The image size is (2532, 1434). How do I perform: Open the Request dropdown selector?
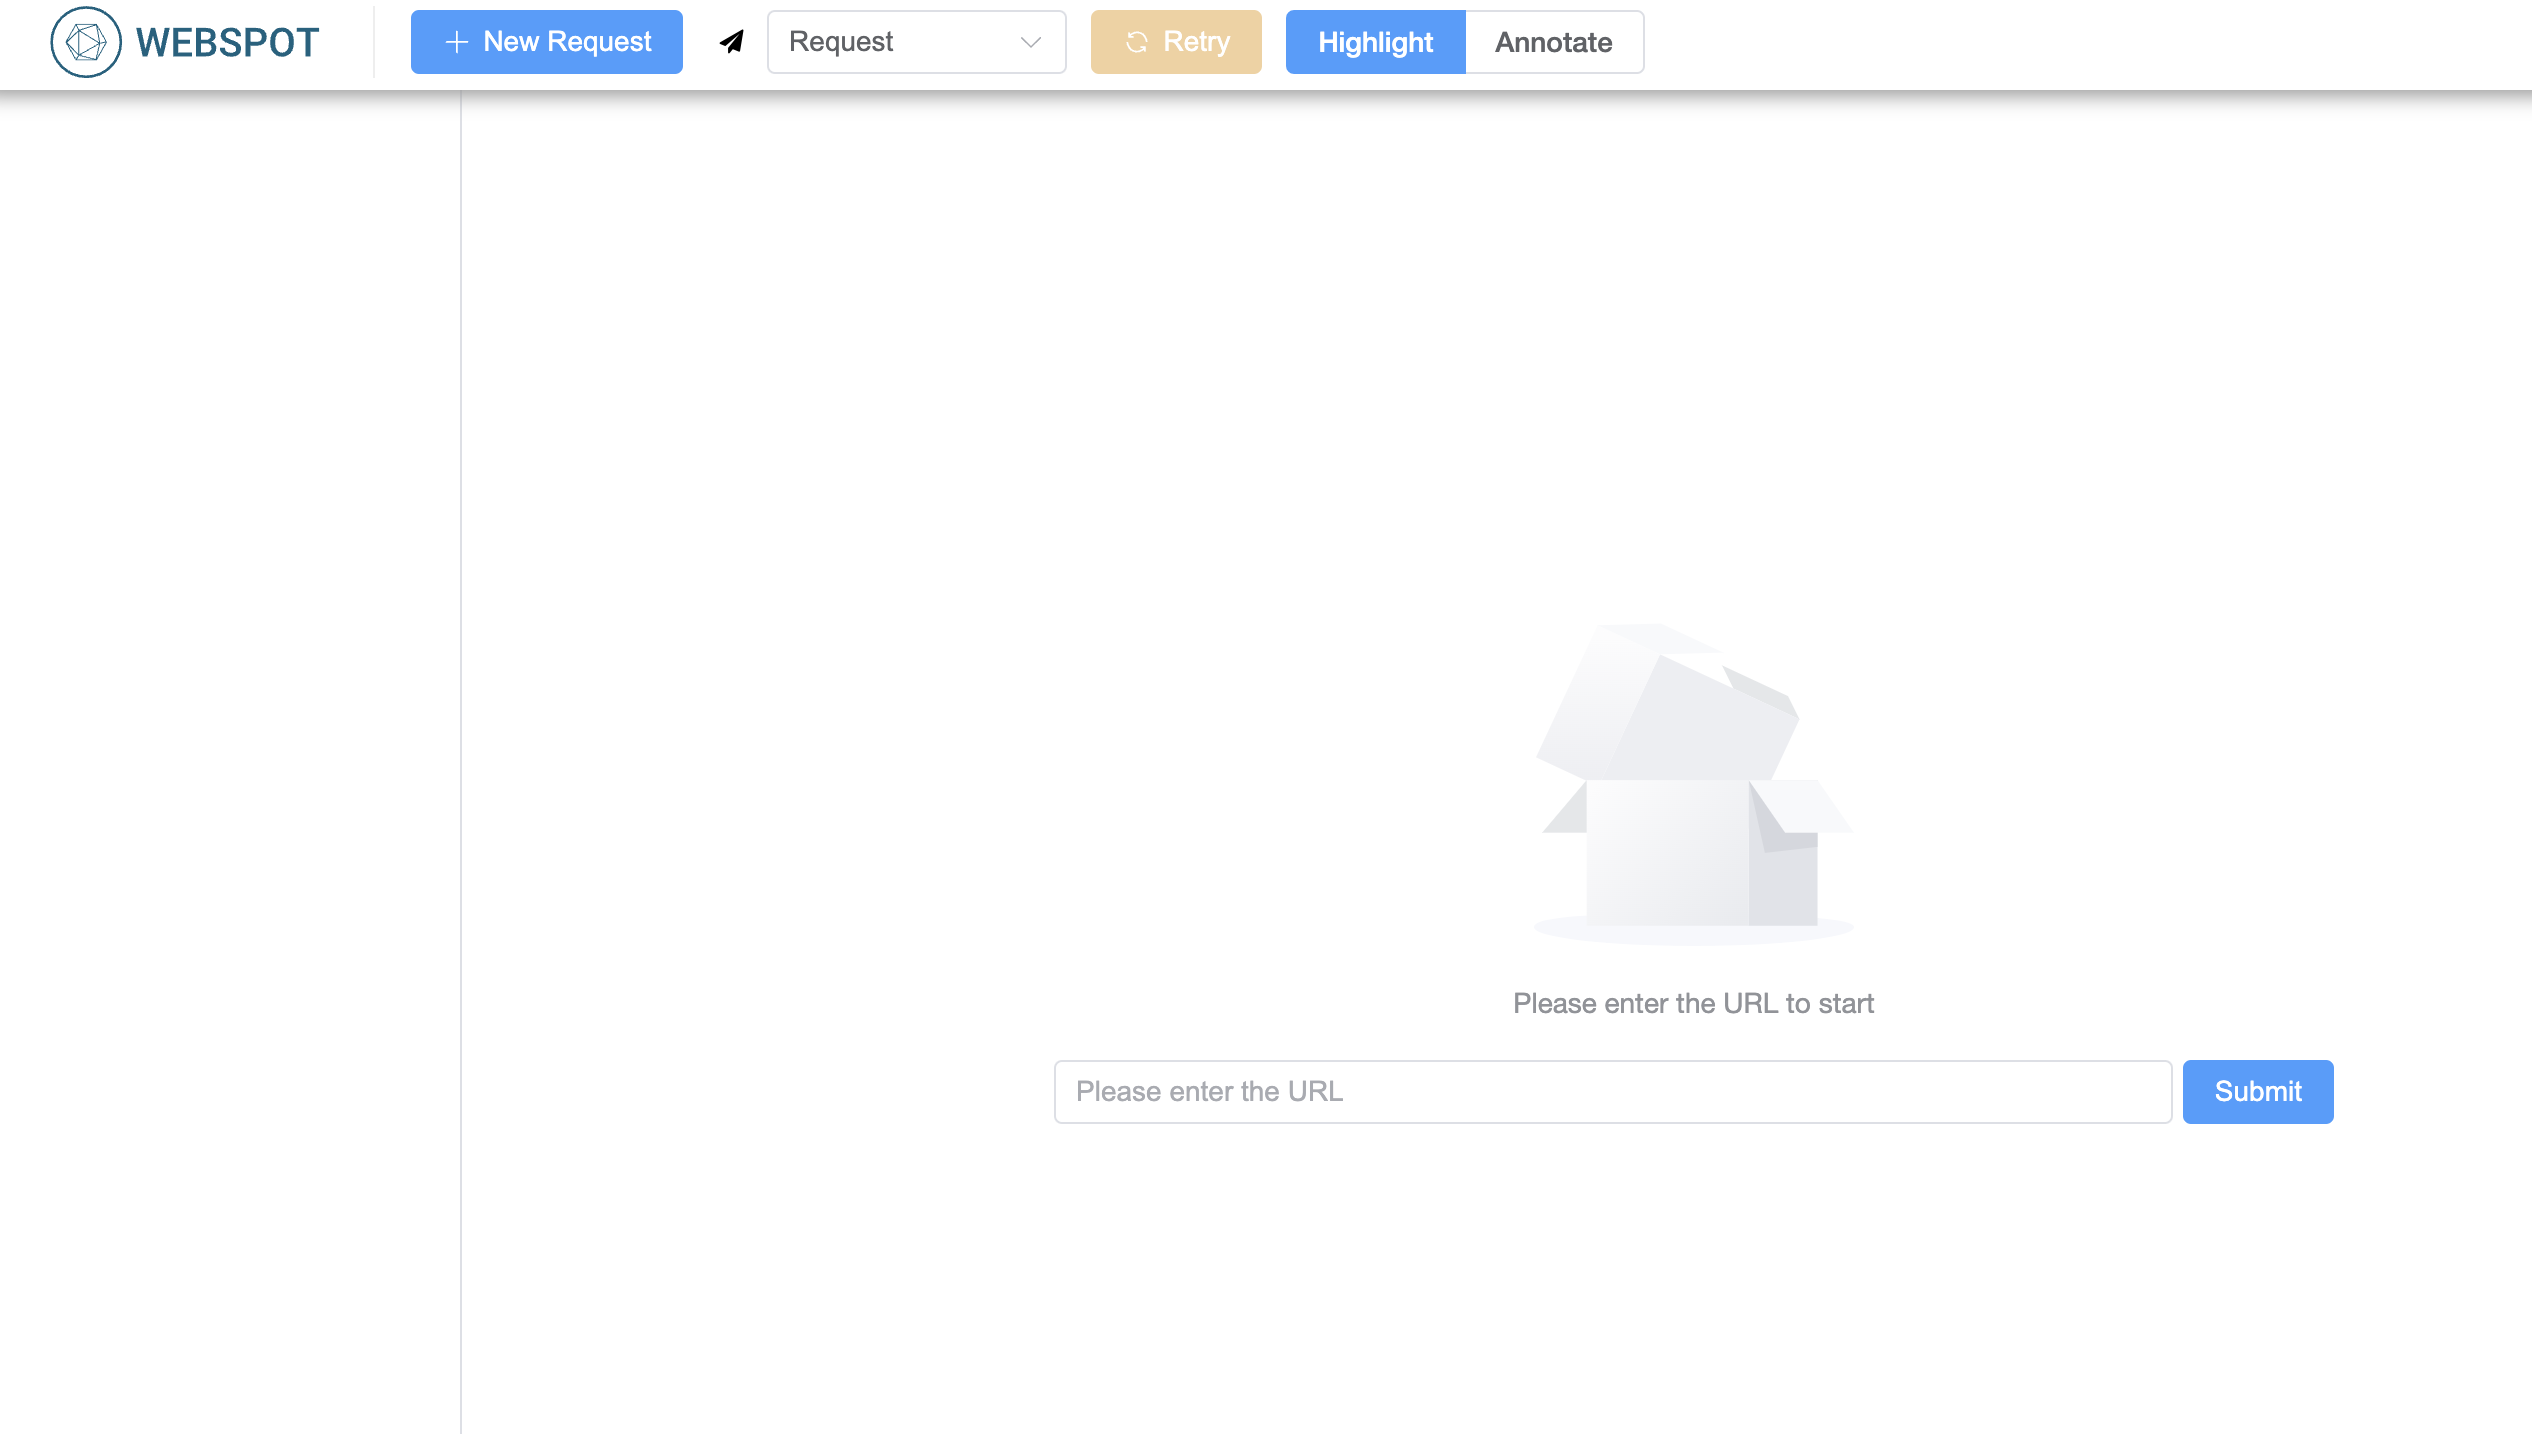pyautogui.click(x=916, y=42)
